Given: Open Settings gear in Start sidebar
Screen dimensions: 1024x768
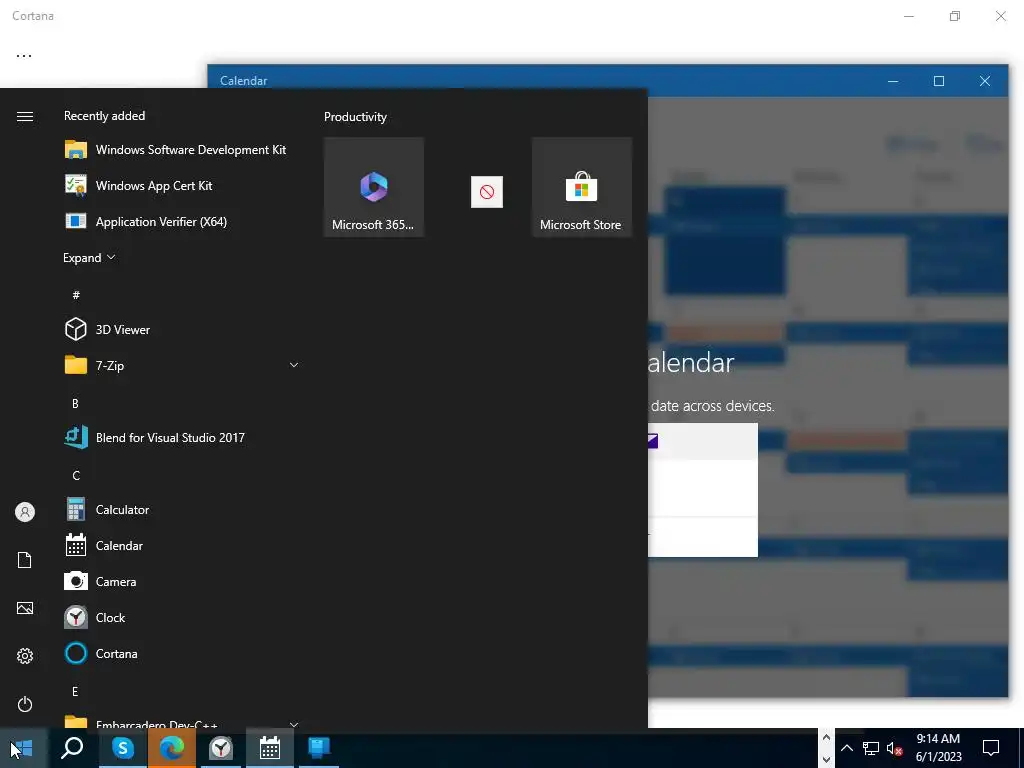Looking at the screenshot, I should pos(25,656).
